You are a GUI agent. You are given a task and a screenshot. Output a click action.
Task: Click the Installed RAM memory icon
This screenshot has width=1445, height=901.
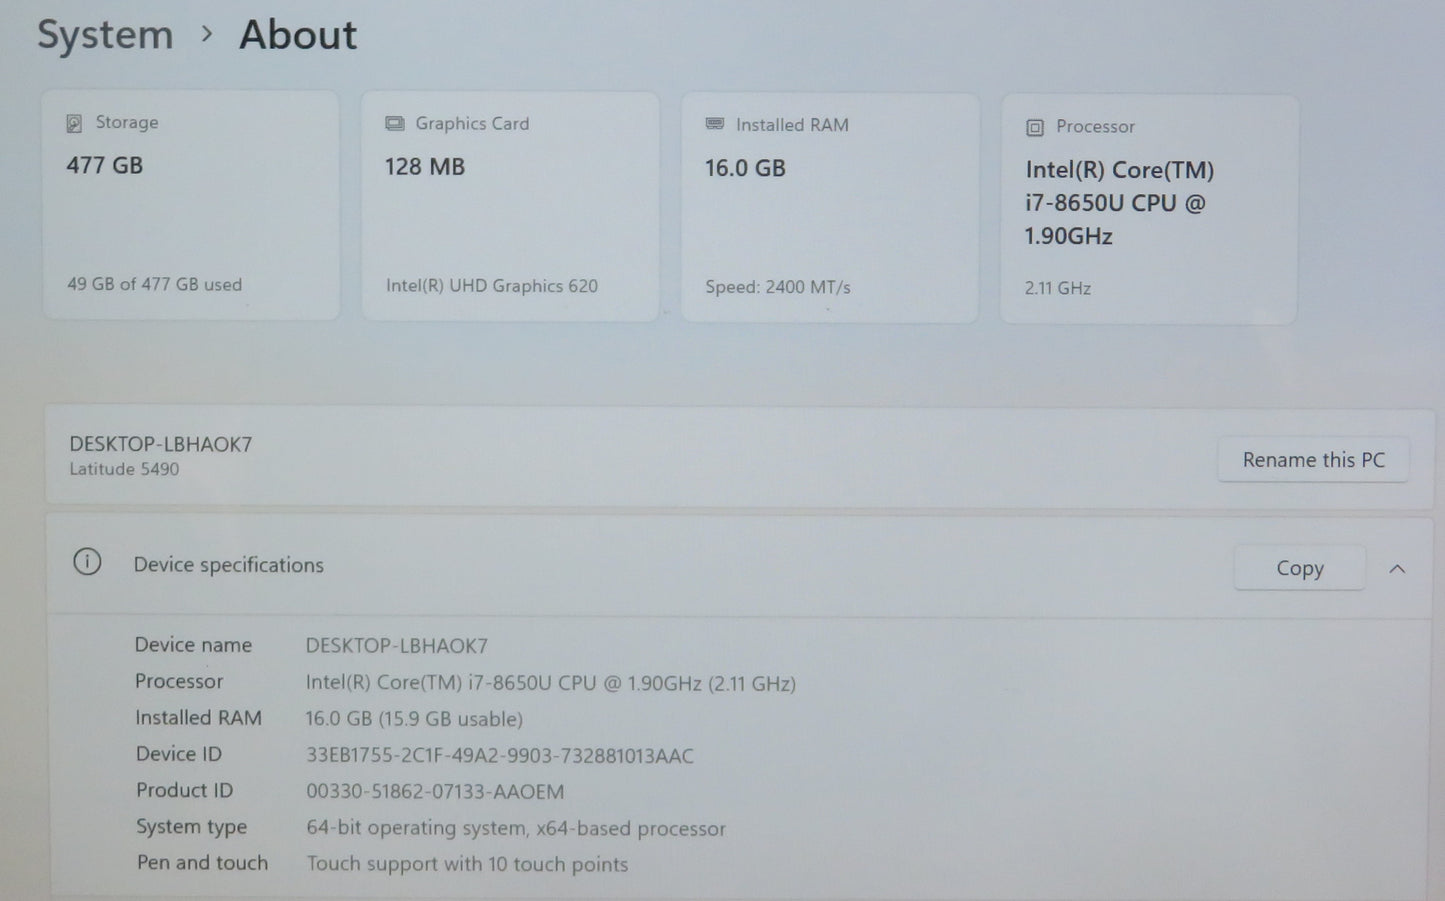pyautogui.click(x=715, y=124)
